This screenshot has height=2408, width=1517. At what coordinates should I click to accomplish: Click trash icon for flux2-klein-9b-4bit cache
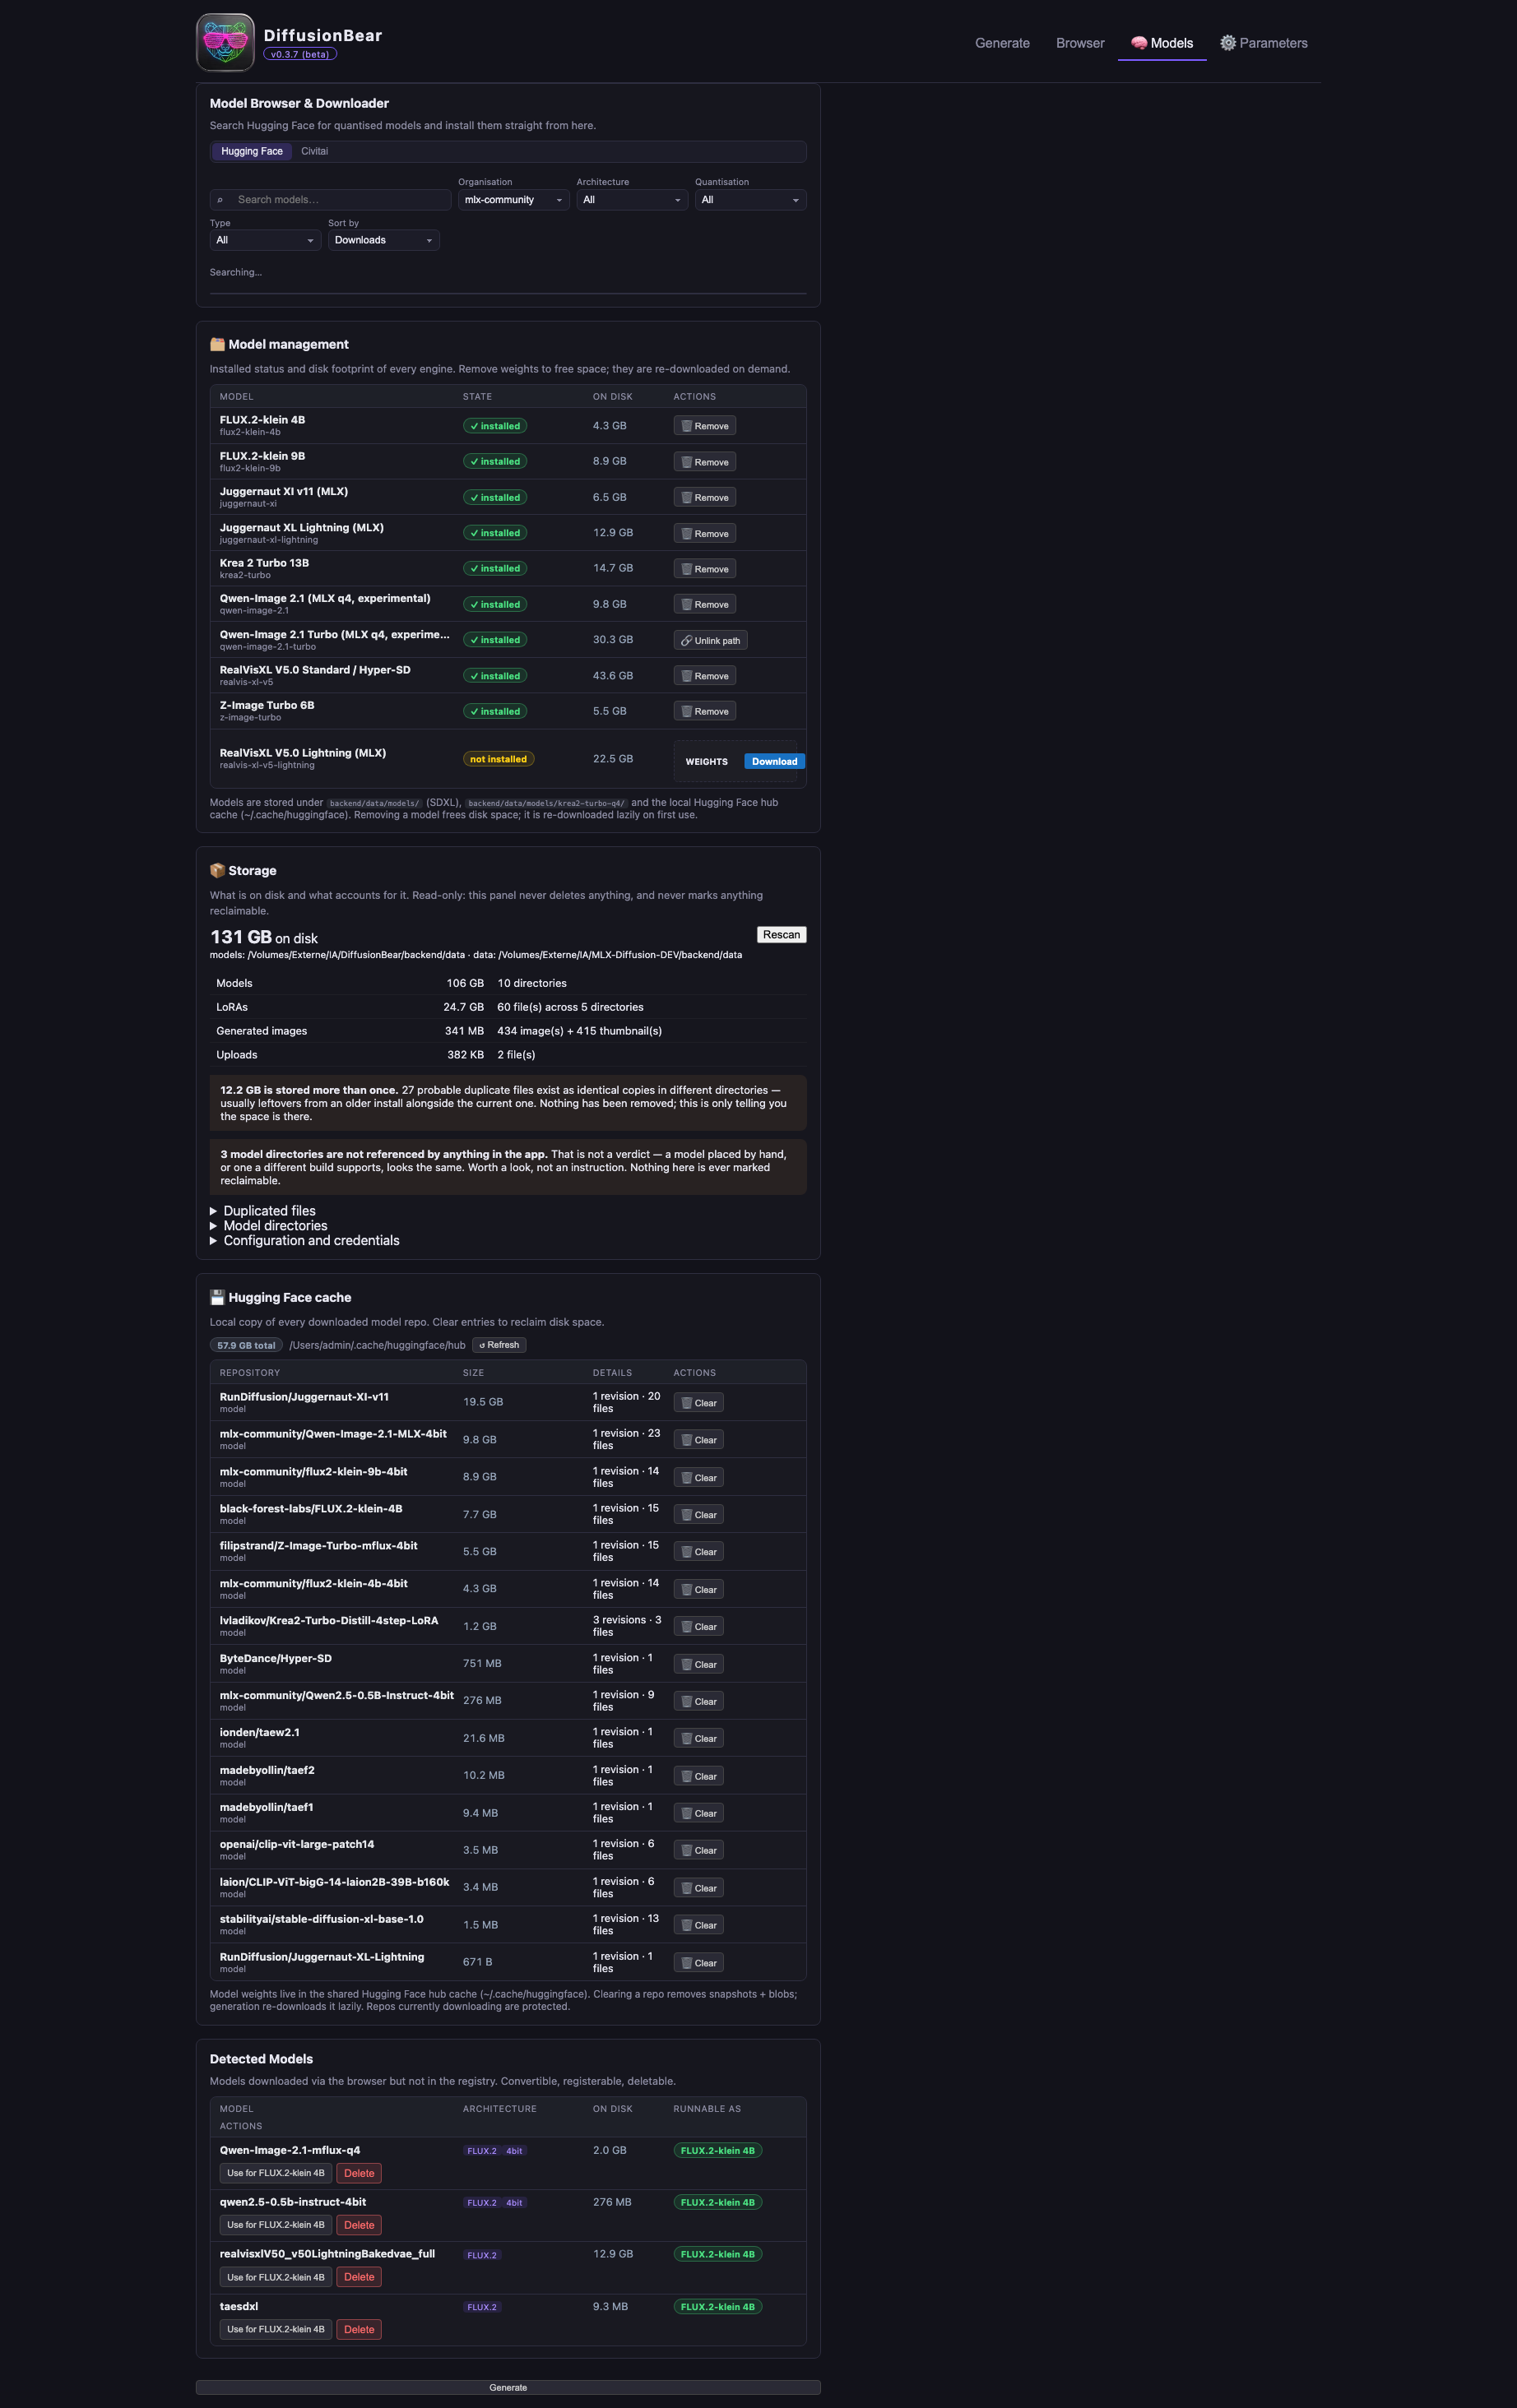click(x=687, y=1477)
